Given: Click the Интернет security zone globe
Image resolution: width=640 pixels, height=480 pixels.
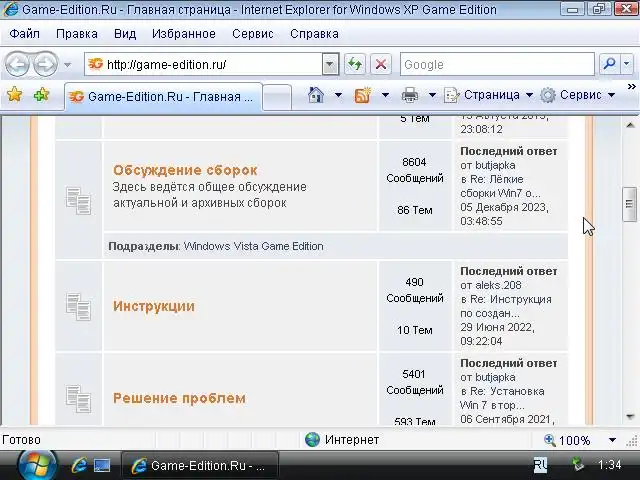Looking at the screenshot, I should click(313, 440).
